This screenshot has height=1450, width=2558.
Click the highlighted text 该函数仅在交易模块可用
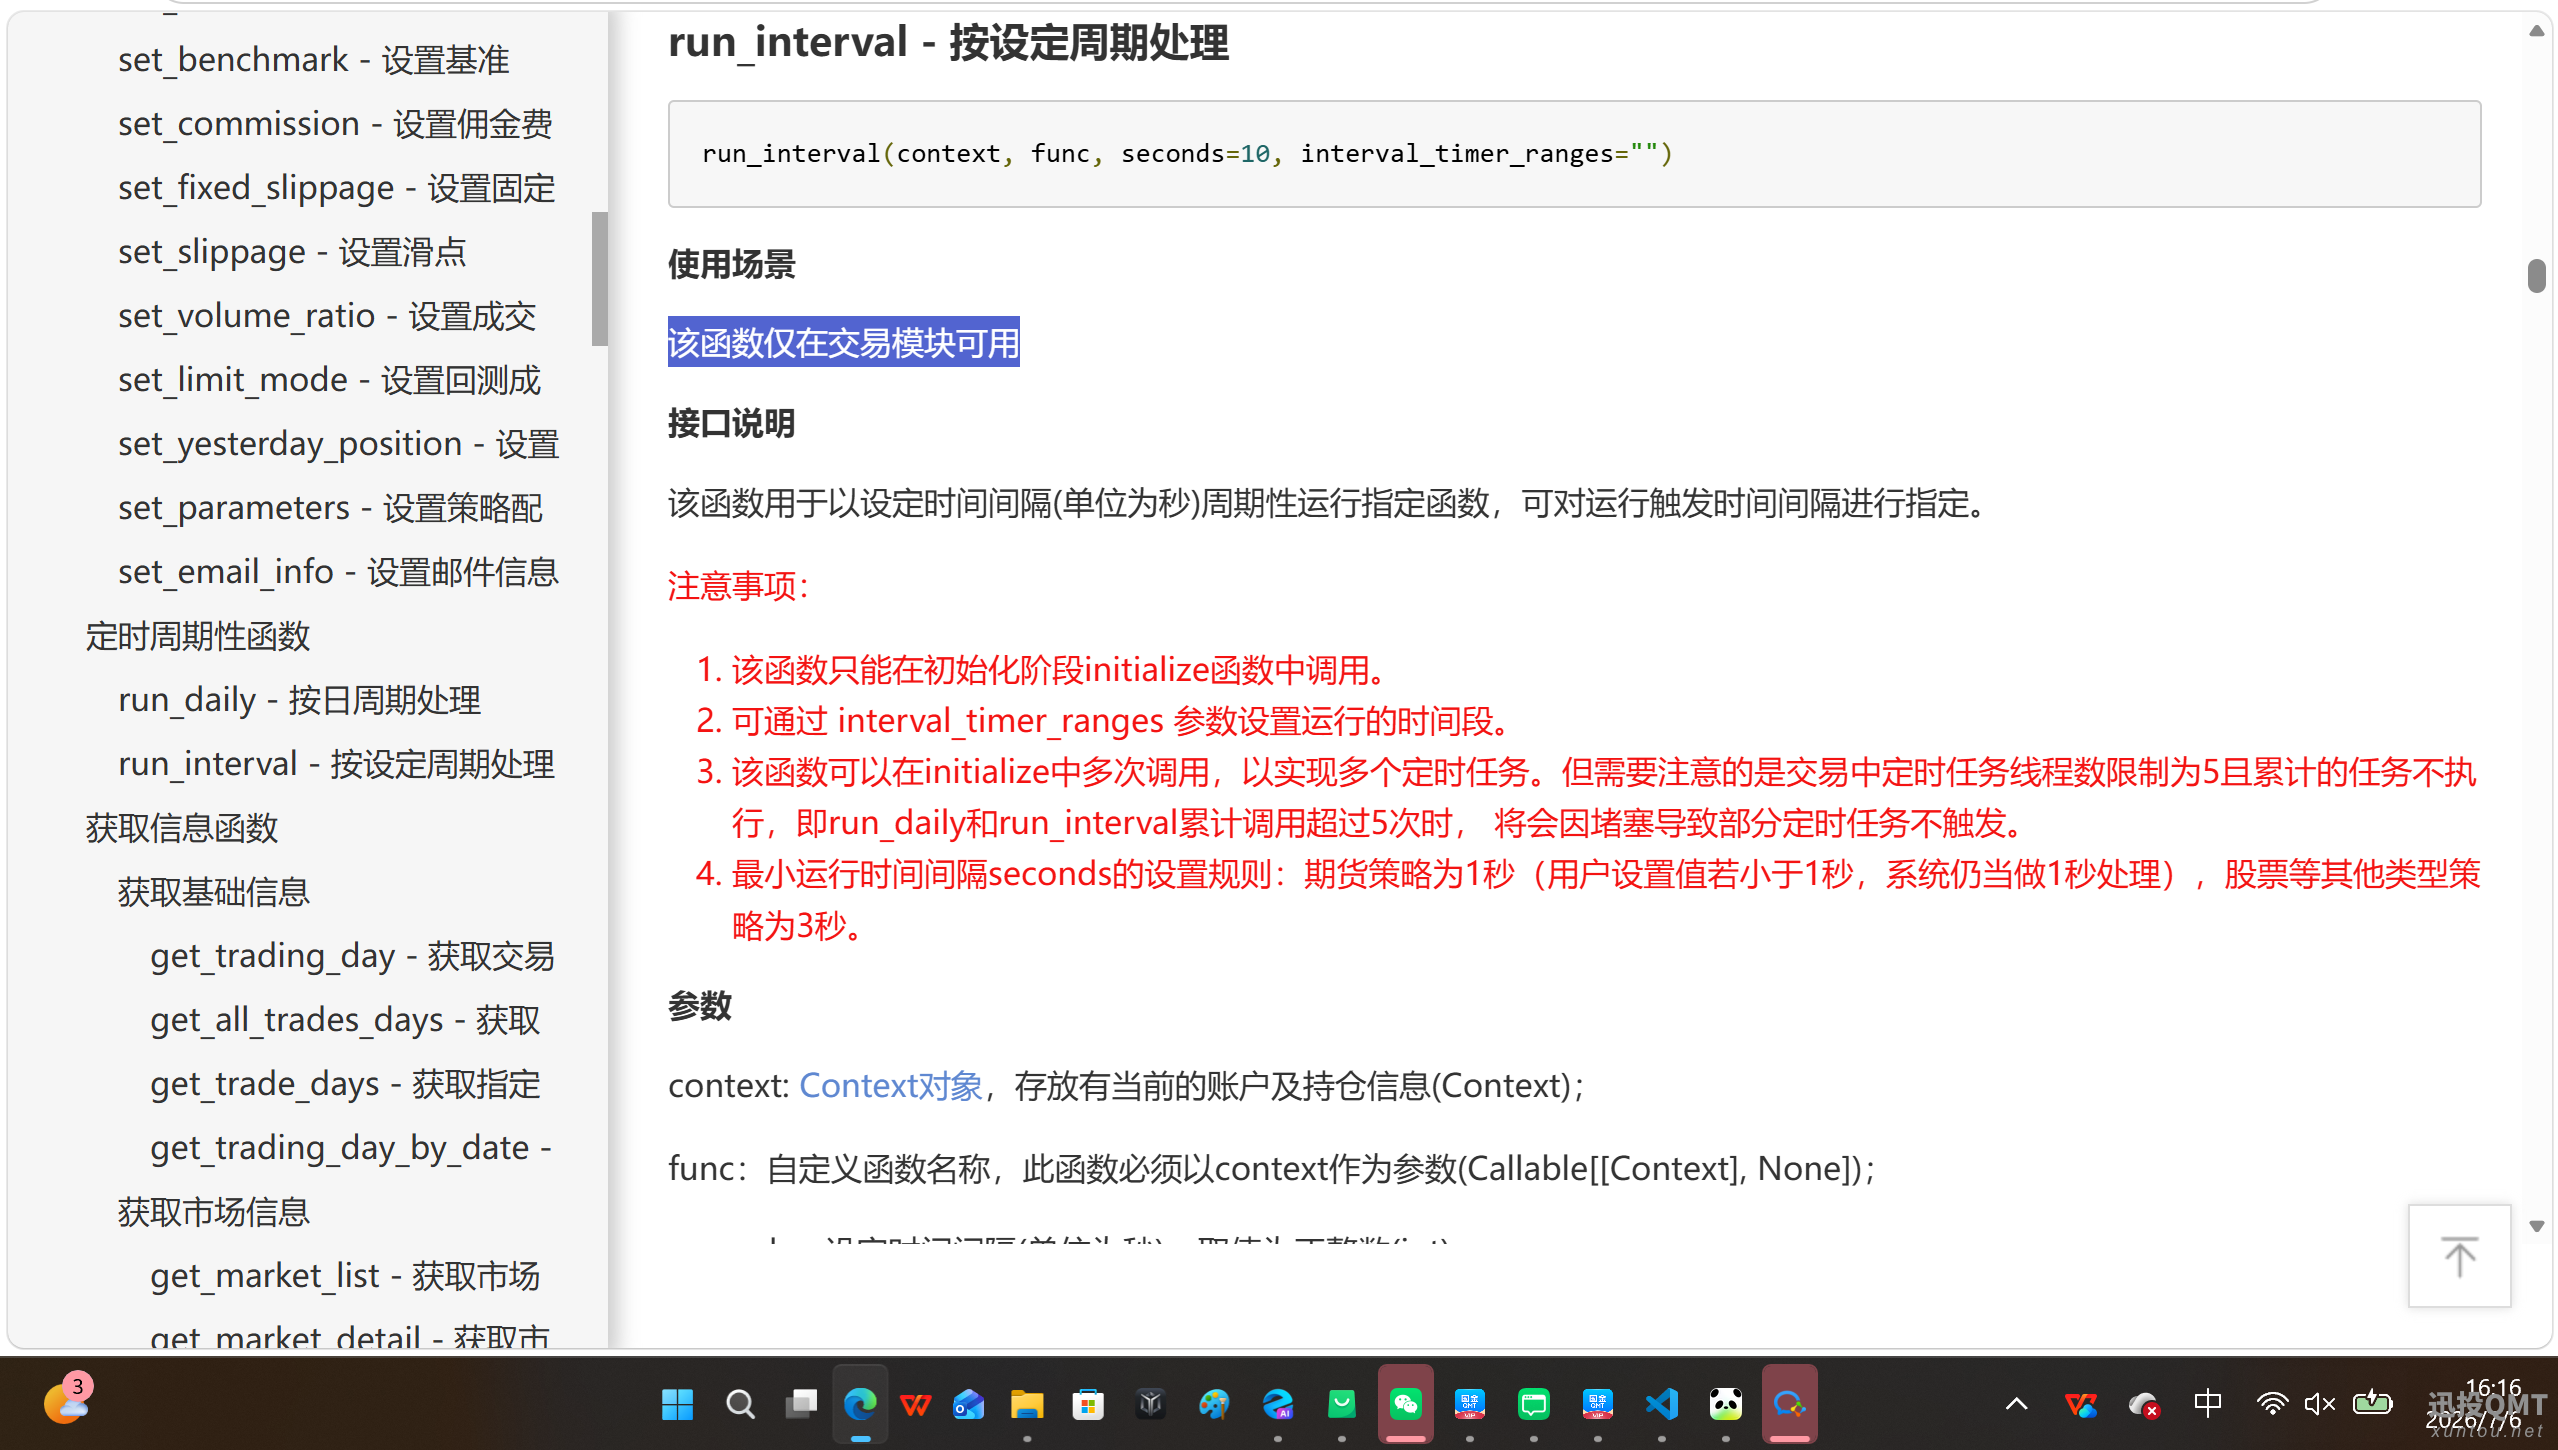pos(843,342)
